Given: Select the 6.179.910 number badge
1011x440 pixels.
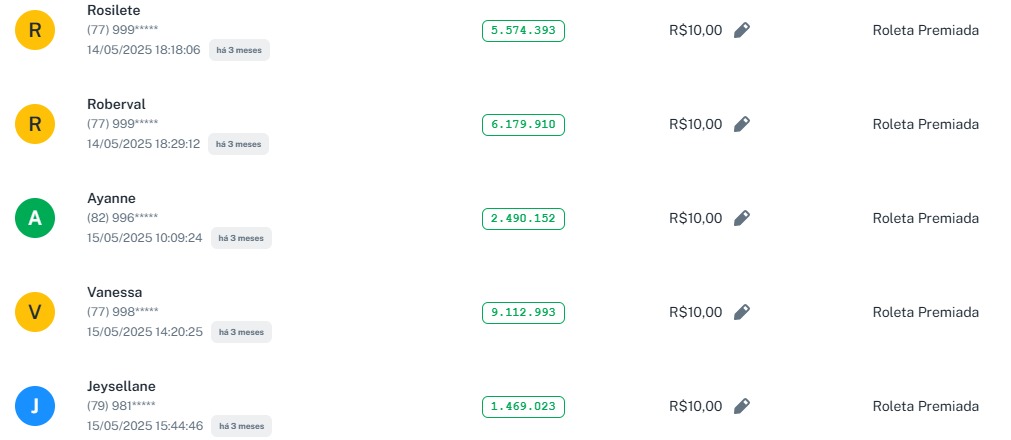Looking at the screenshot, I should [x=523, y=124].
